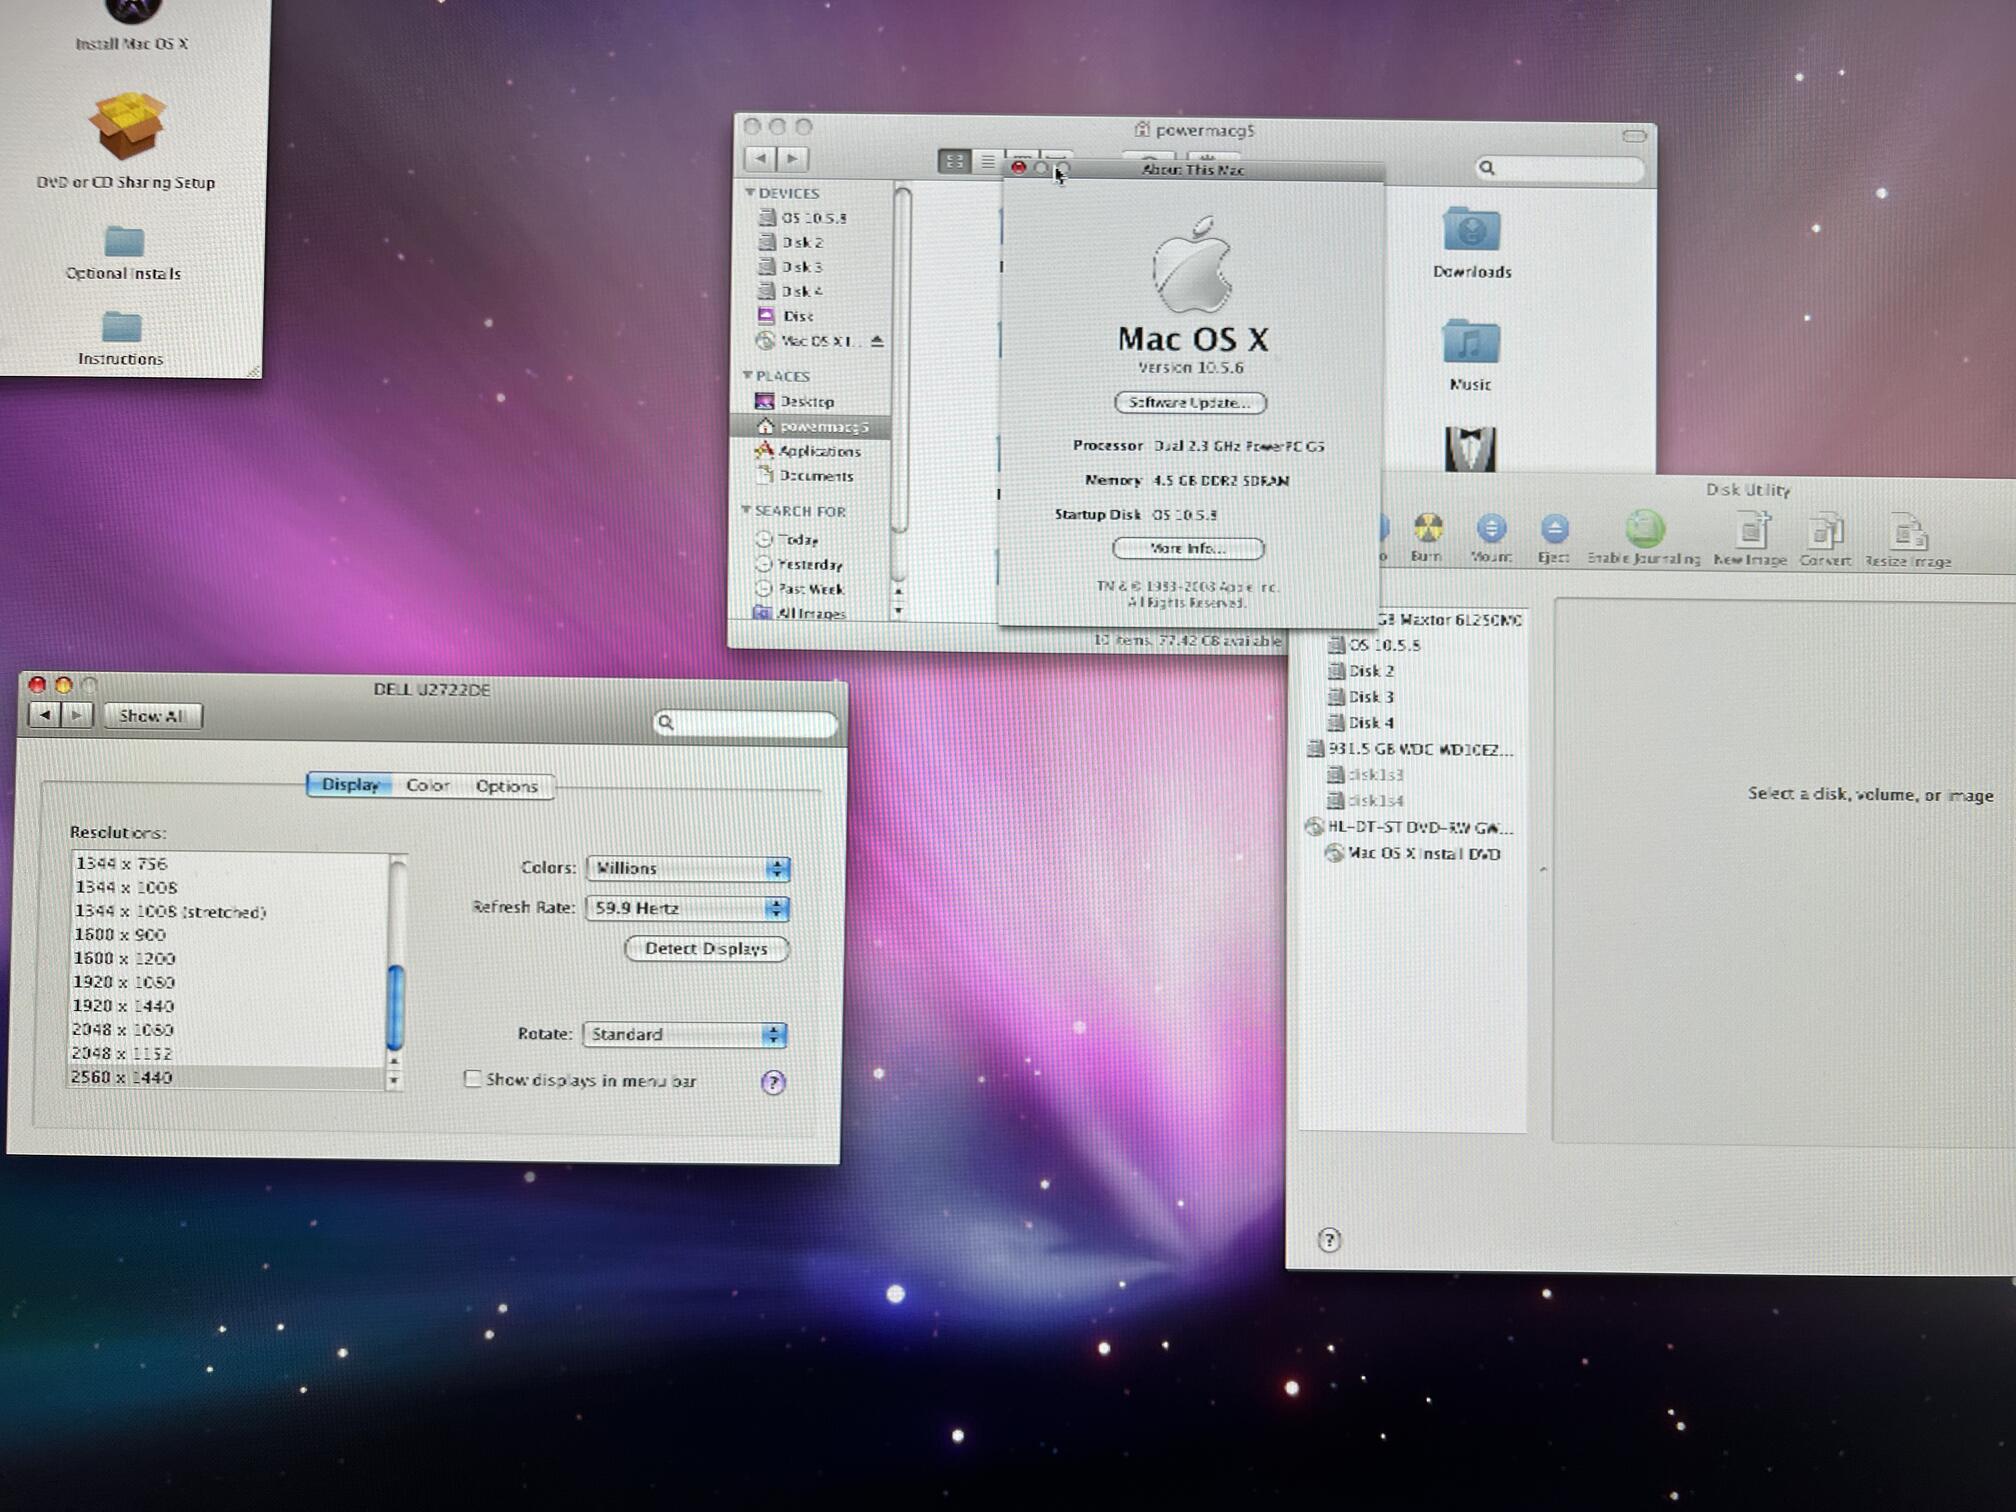Select 1600 x 1200 resolution
This screenshot has width=2016, height=1512.
[x=227, y=958]
